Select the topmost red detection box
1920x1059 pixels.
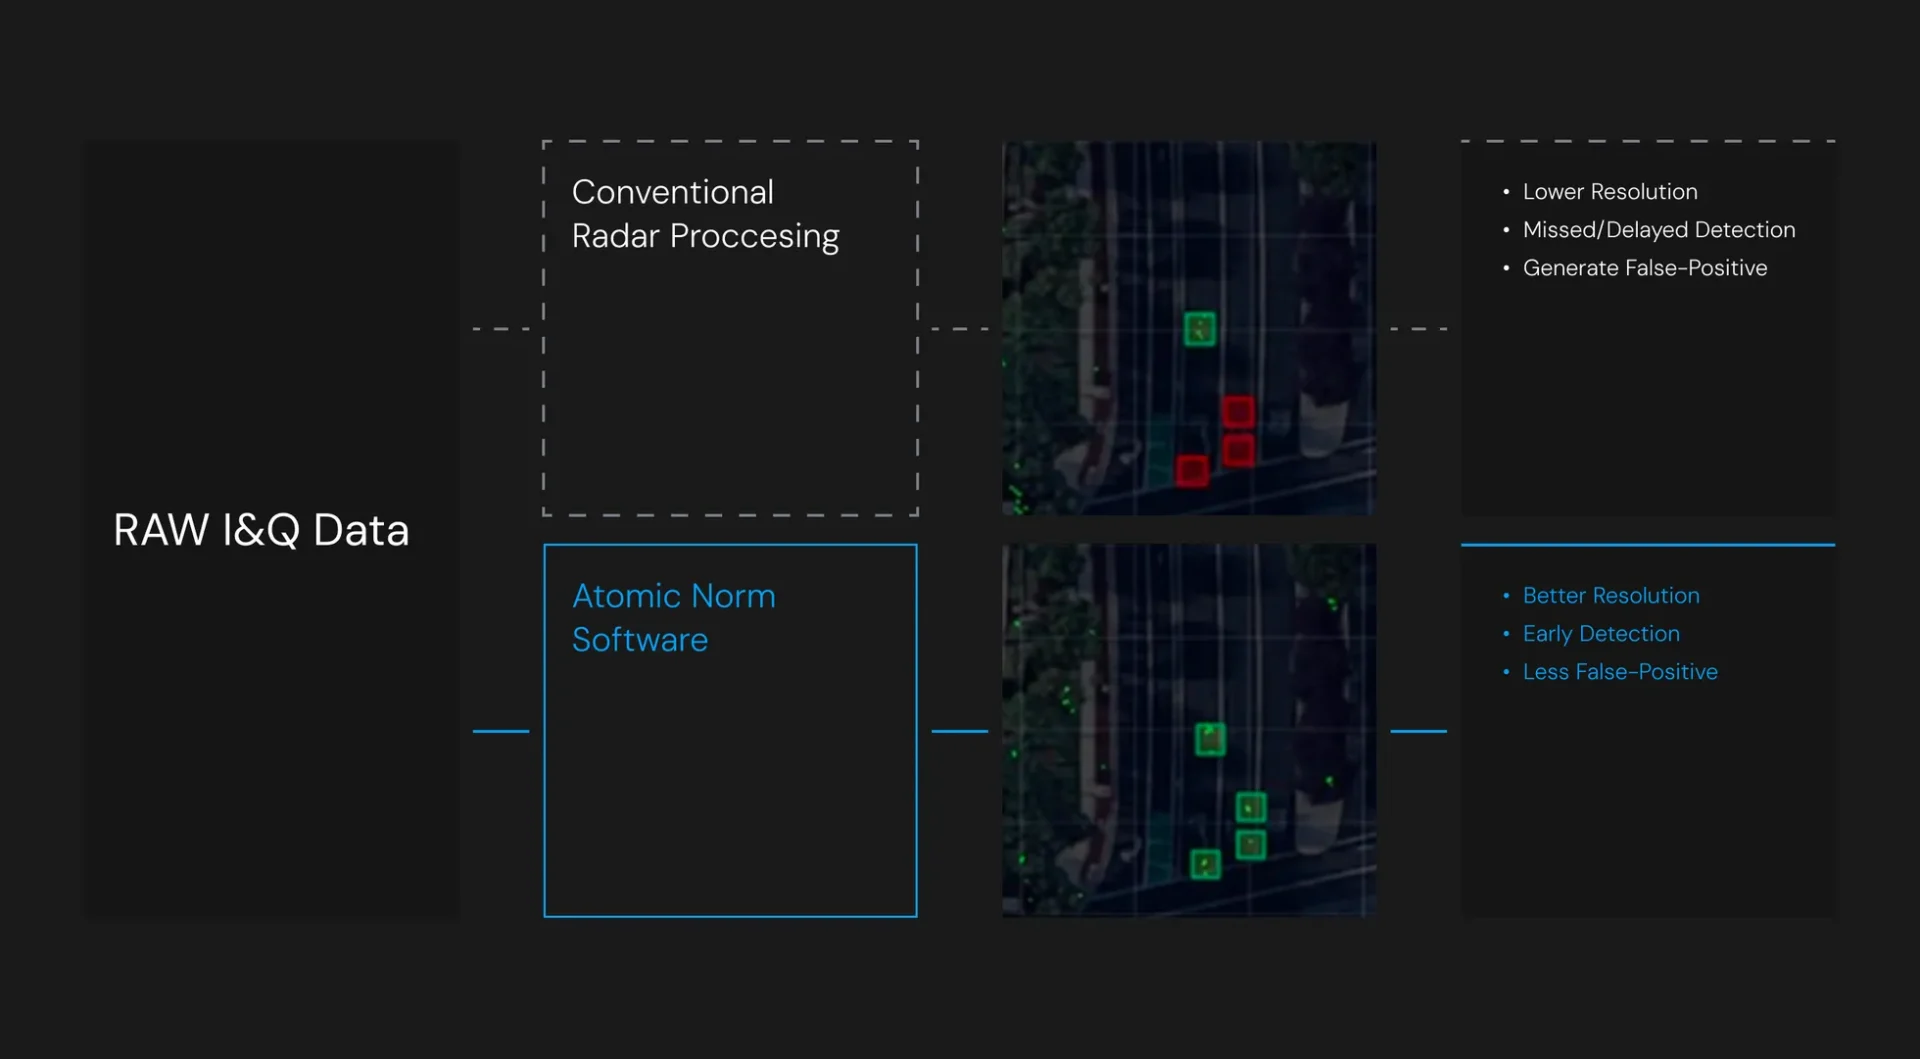[x=1238, y=410]
